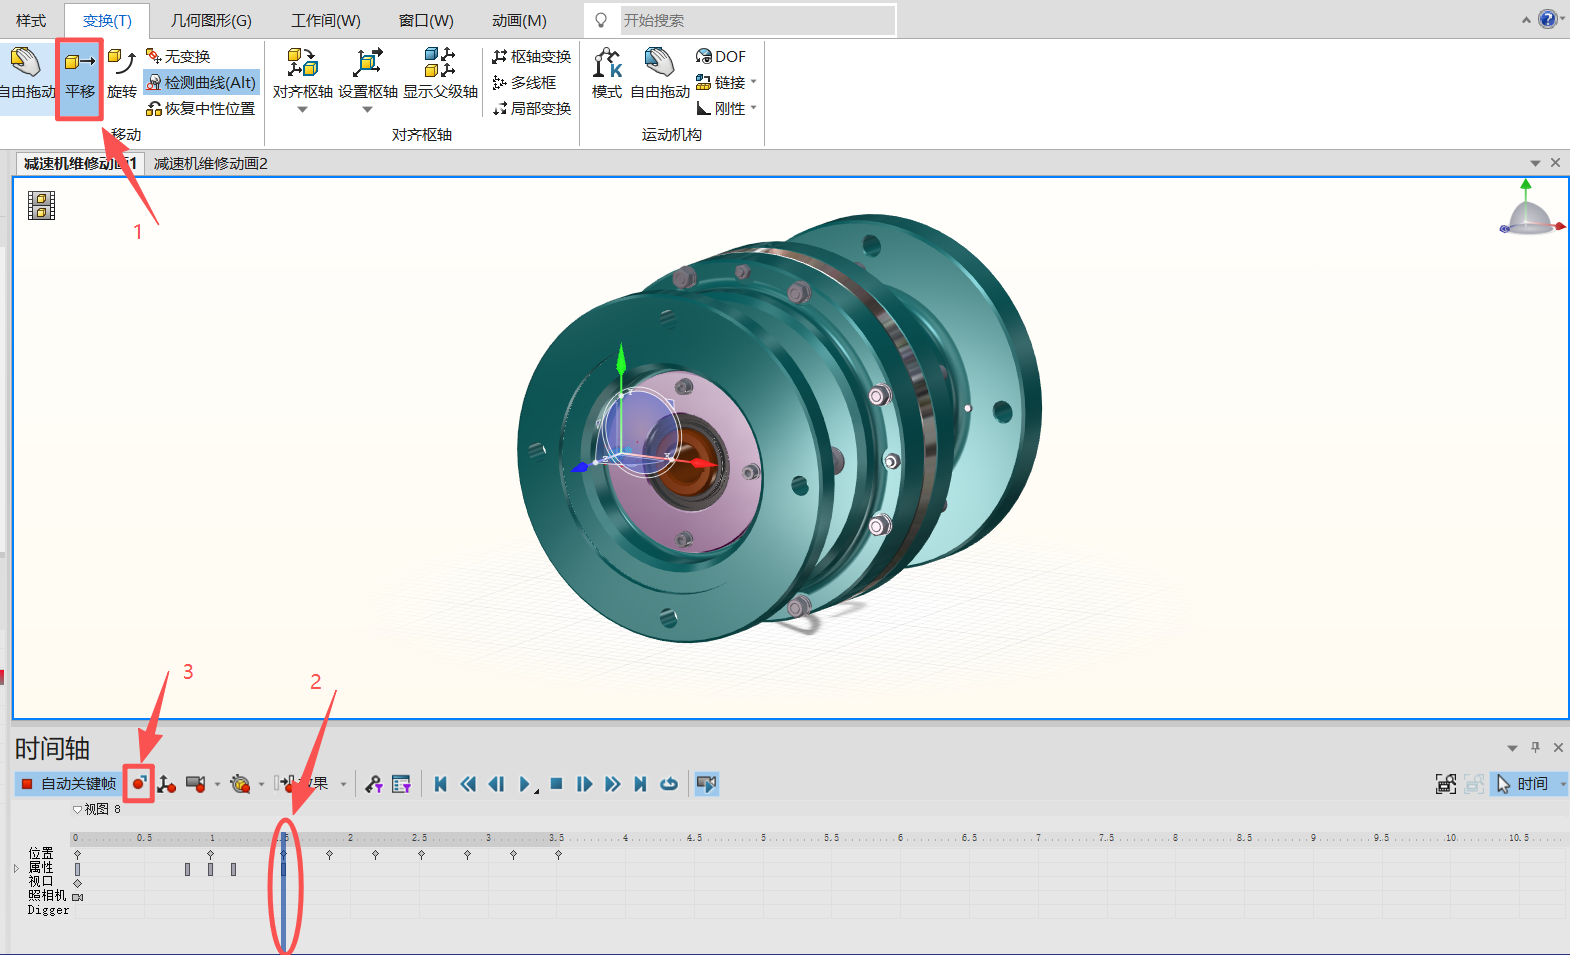Pin the 时间轴 panel
This screenshot has height=955, width=1570.
1536,747
